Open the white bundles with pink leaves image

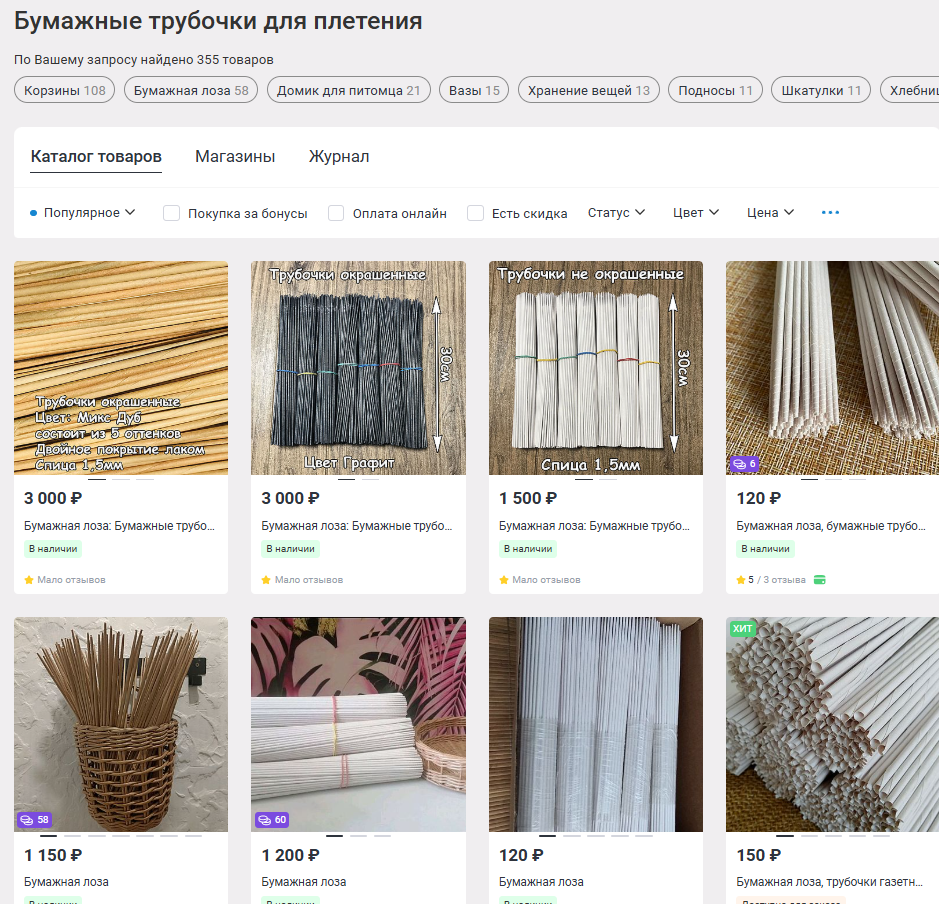(358, 724)
